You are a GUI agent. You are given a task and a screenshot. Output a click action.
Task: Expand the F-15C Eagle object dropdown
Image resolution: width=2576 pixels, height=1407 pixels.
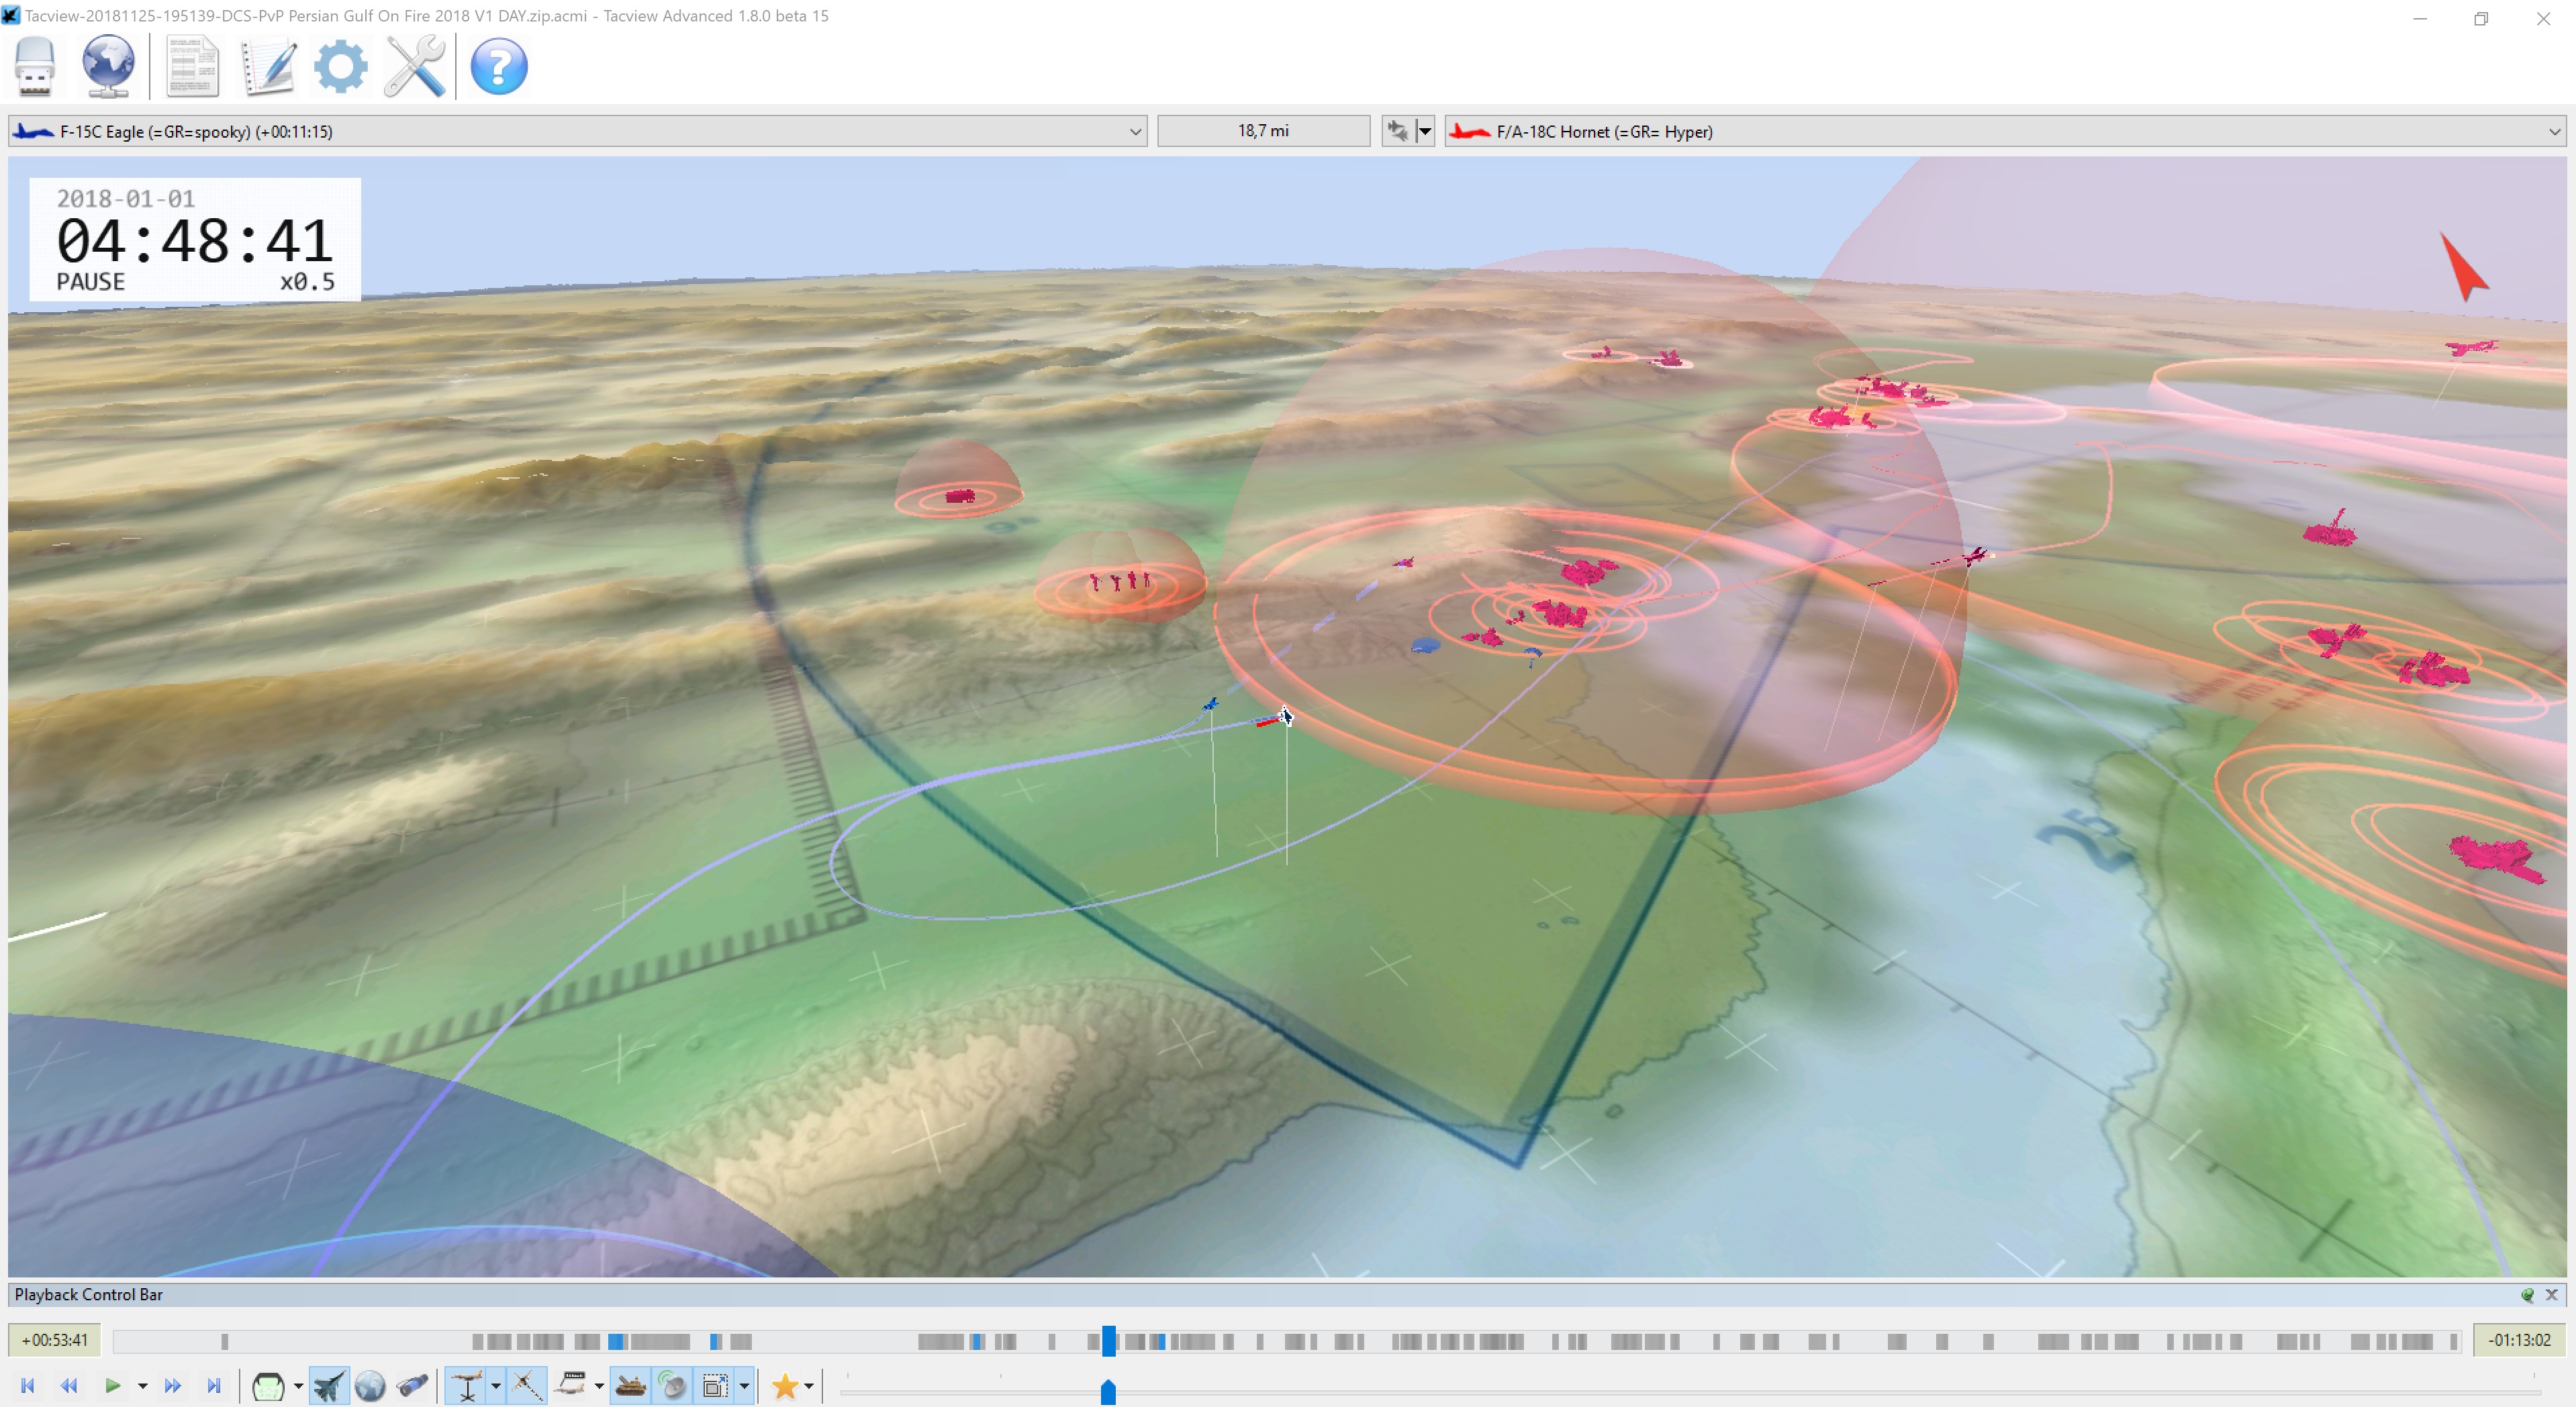point(1135,131)
